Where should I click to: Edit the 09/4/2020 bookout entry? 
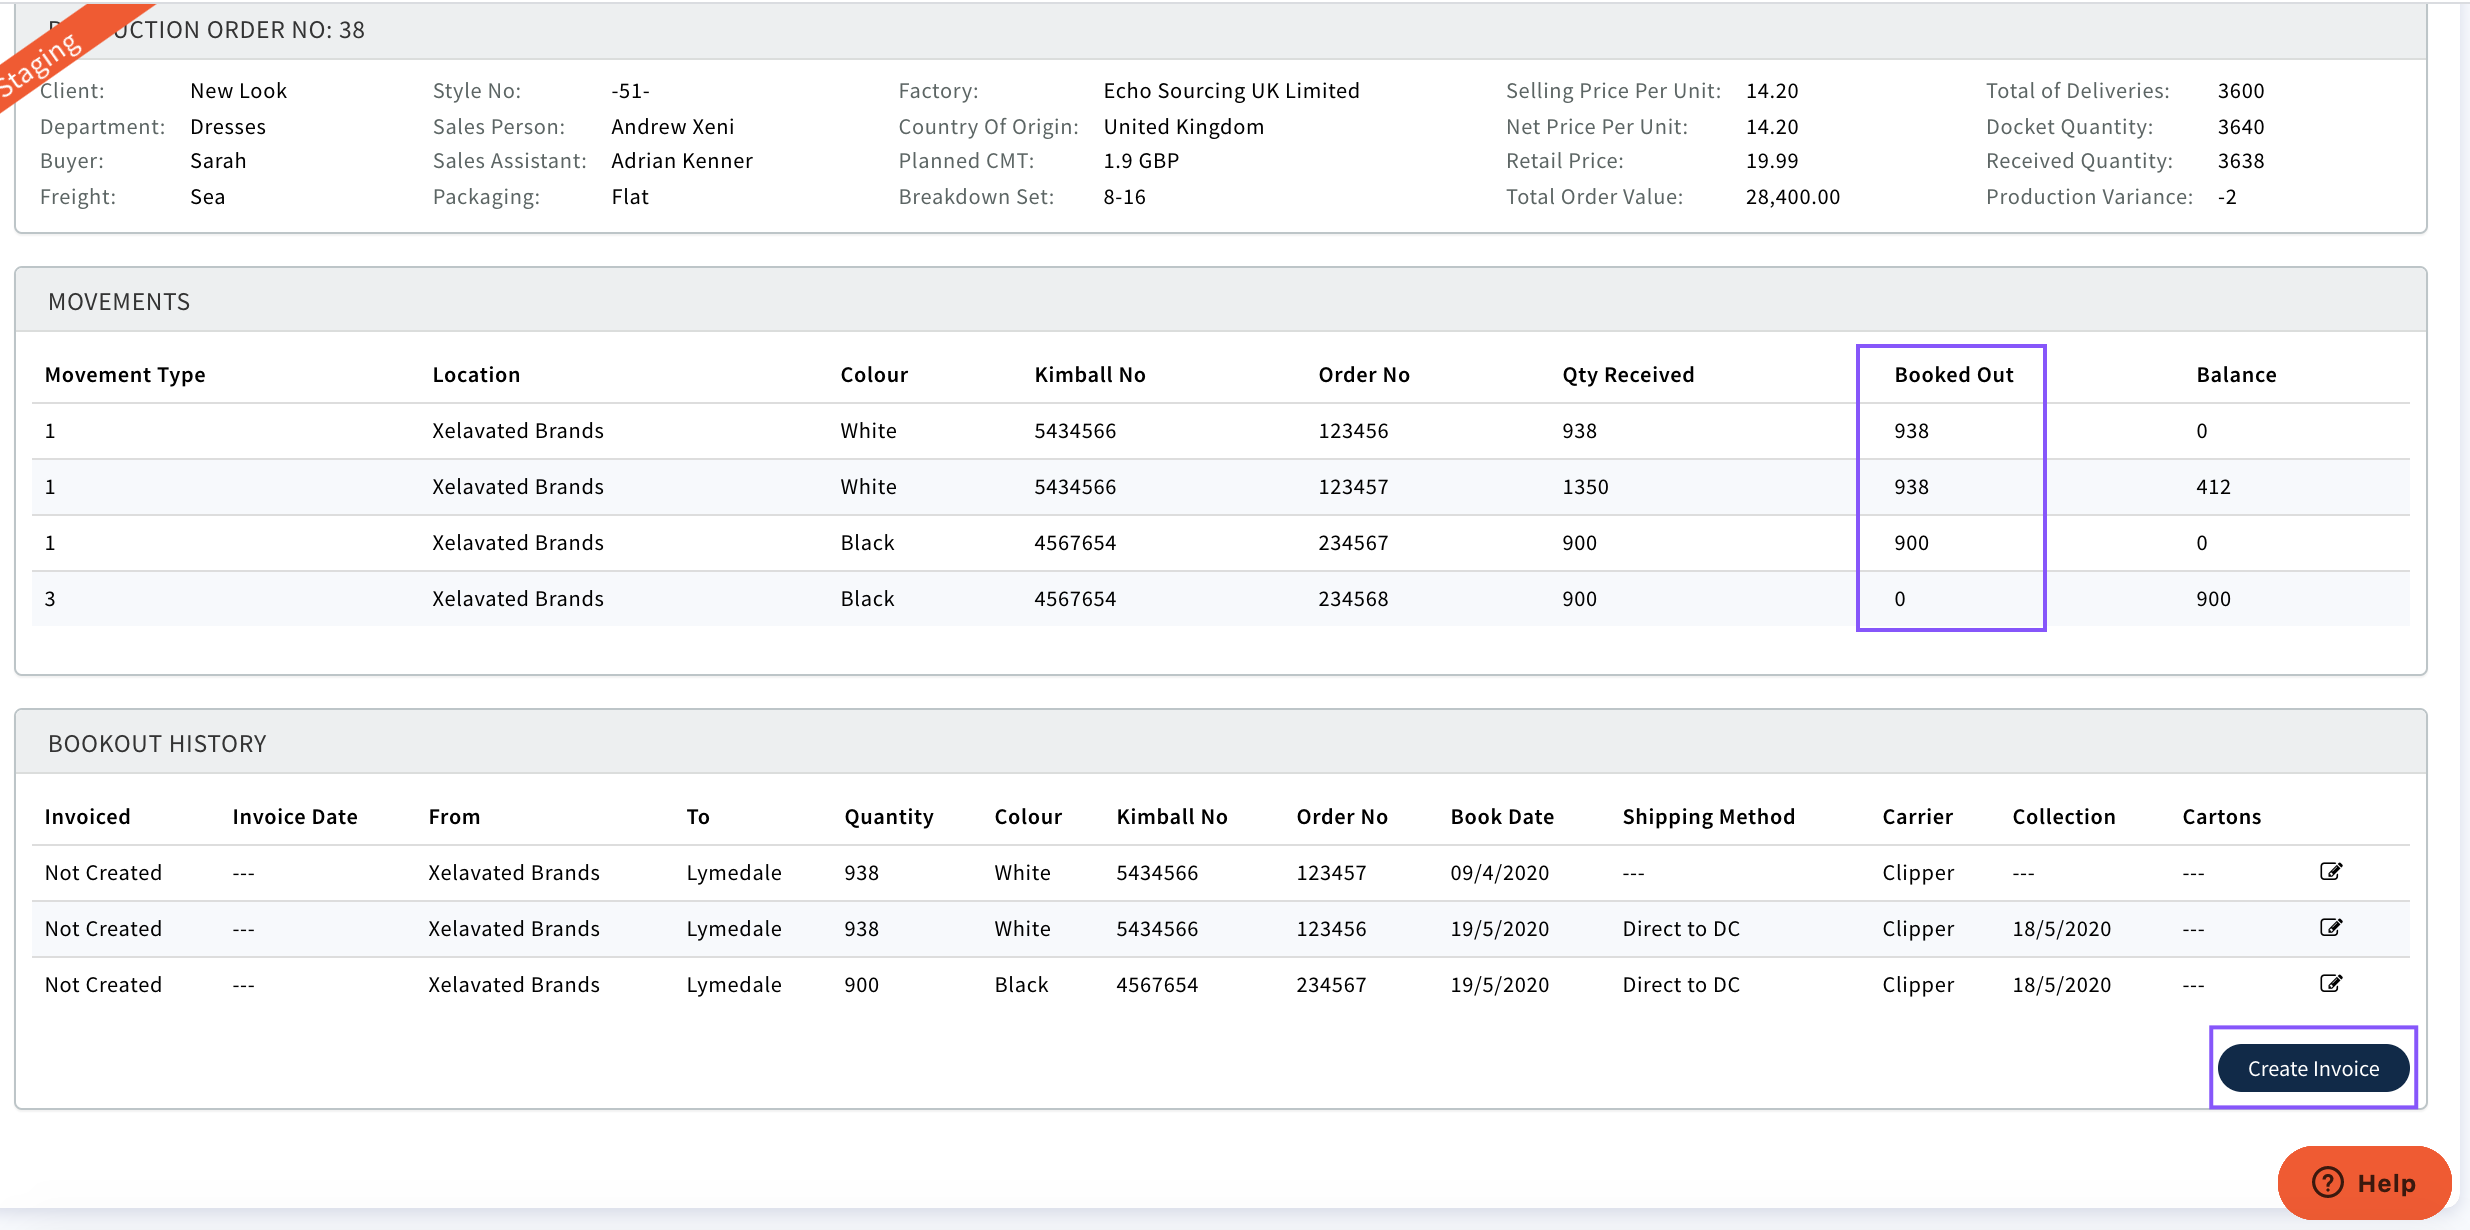pos(2330,871)
